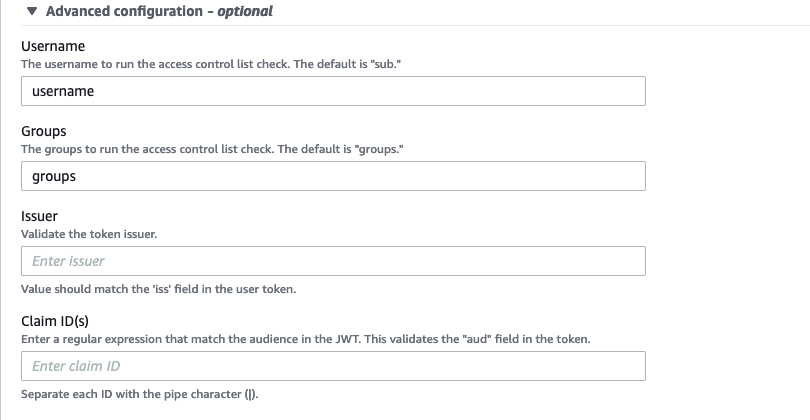Viewport: 810px width, 420px height.
Task: Click the regular expression audience description
Action: (305, 339)
